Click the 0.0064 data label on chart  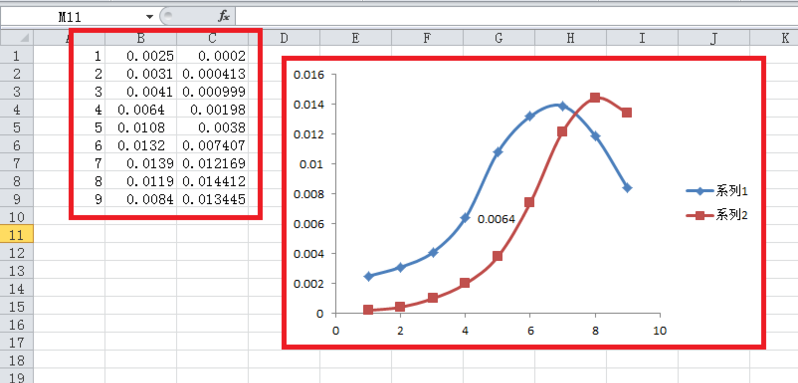[496, 219]
